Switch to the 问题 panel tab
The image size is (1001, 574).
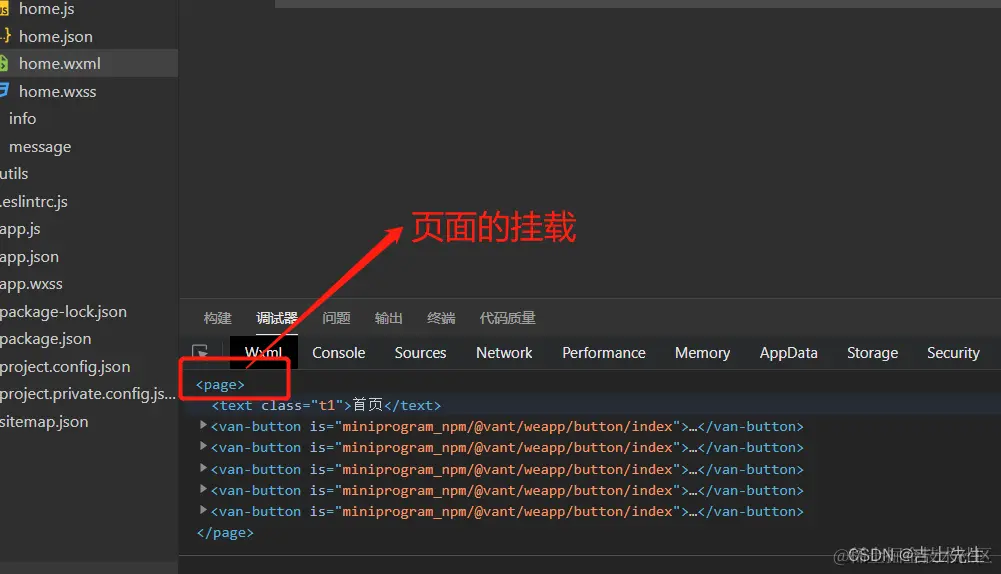coord(336,318)
